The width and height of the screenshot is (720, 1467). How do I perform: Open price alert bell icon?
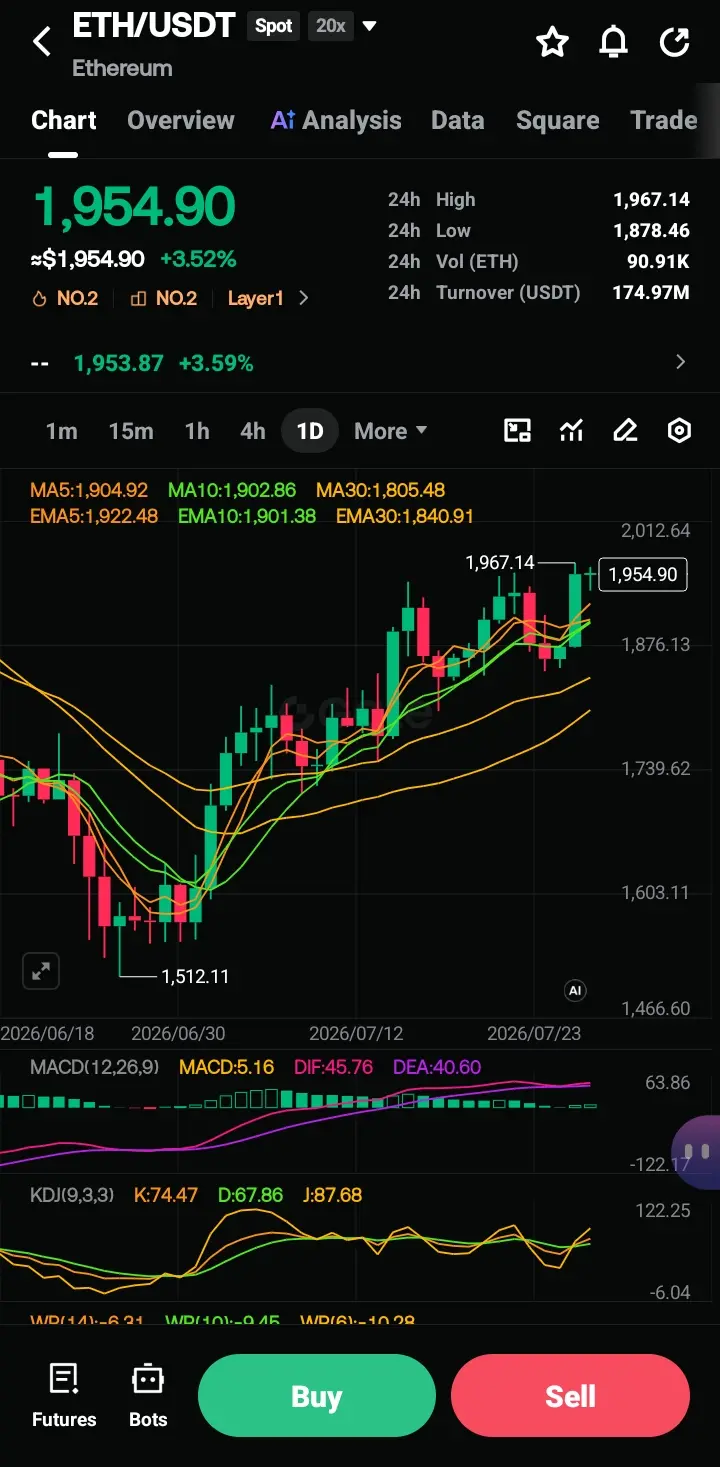pyautogui.click(x=613, y=42)
